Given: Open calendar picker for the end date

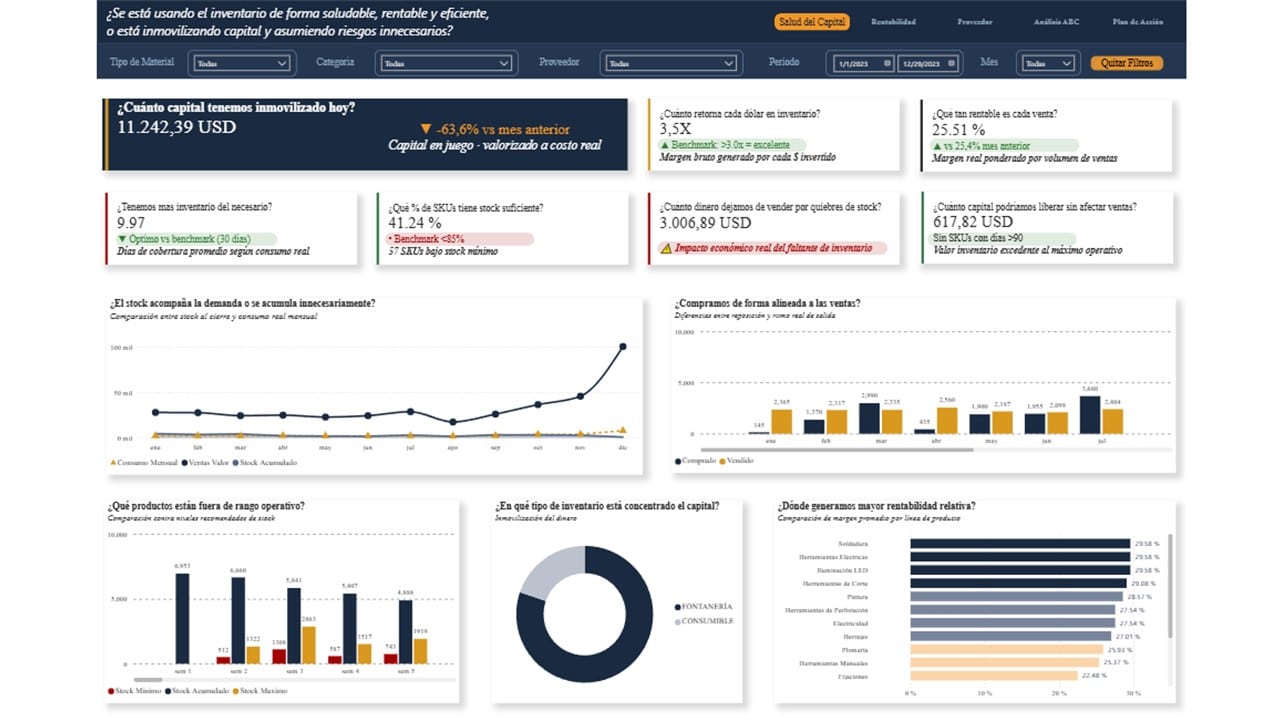Looking at the screenshot, I should pyautogui.click(x=953, y=63).
